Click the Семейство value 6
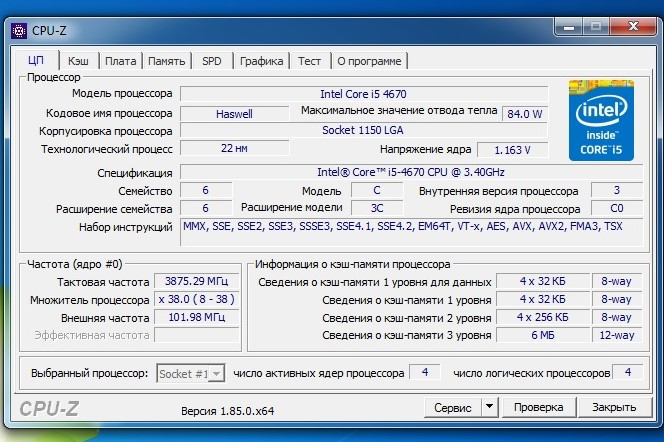Screen dimensions: 664x442 click(x=206, y=190)
